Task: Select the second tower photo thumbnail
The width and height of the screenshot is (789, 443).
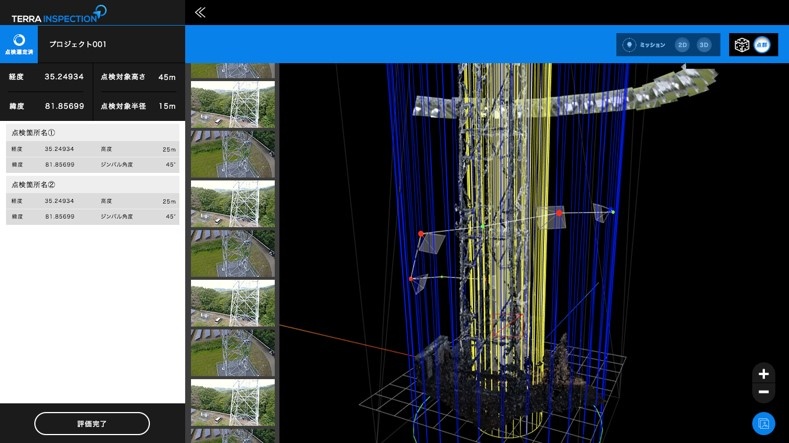Action: coord(232,104)
